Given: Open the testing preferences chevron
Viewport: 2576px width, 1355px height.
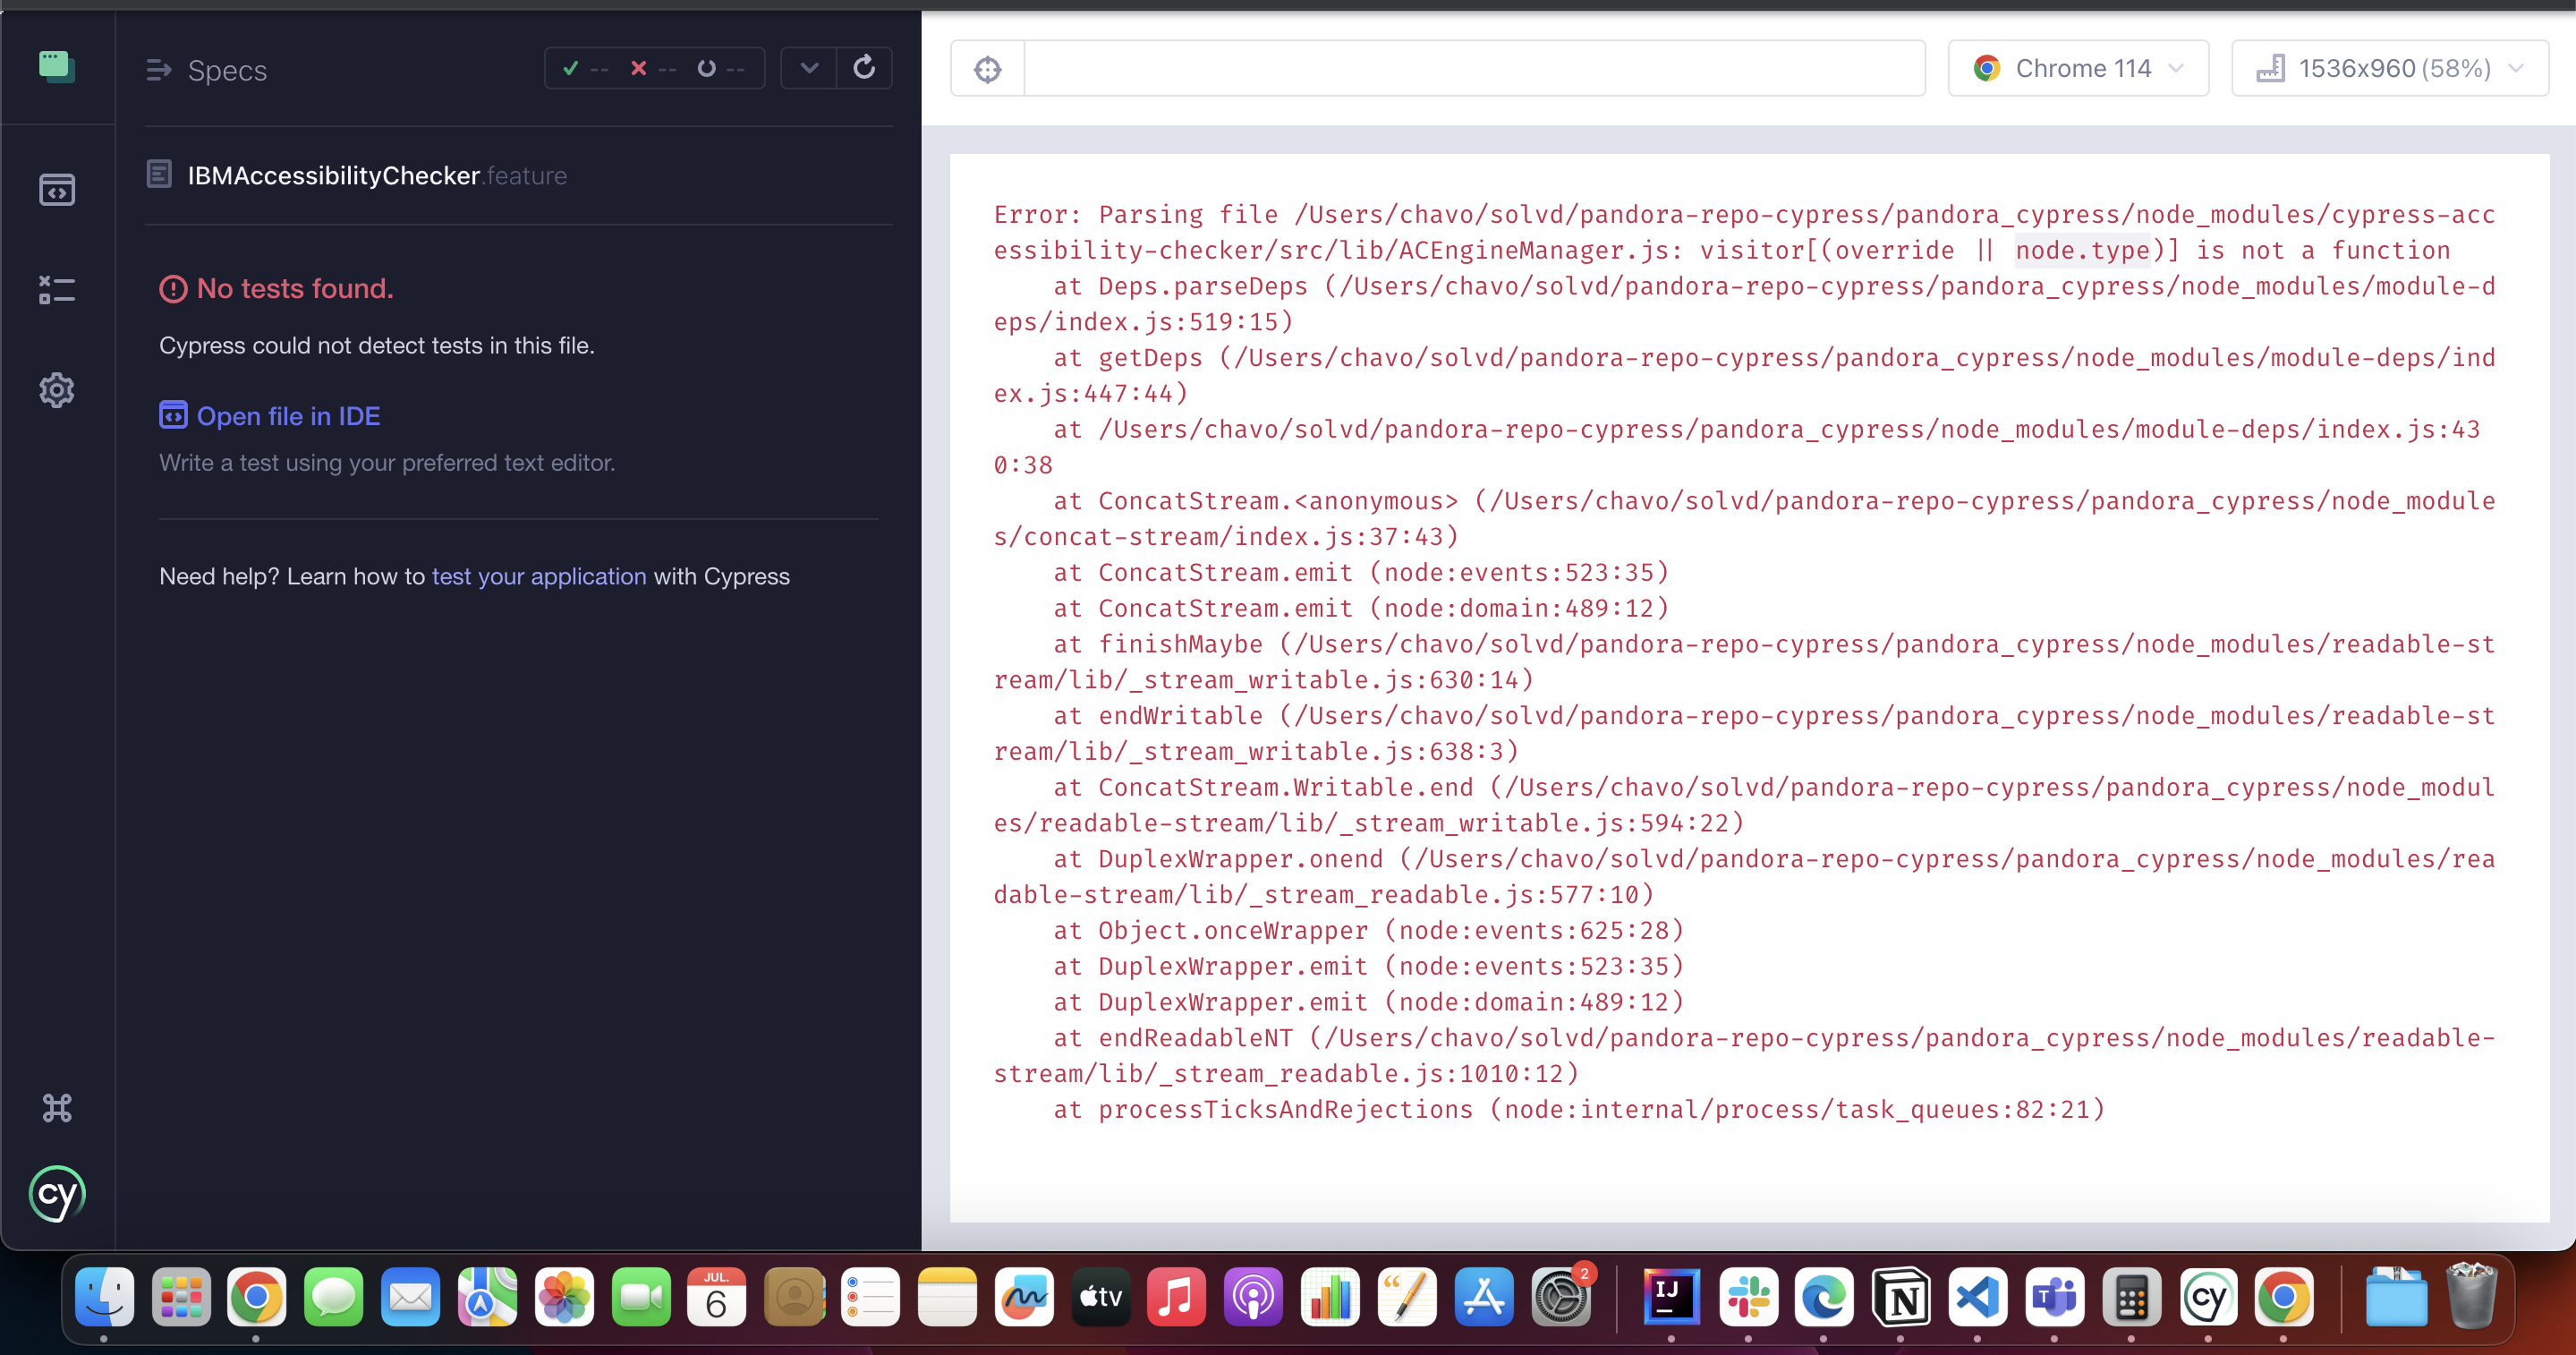Looking at the screenshot, I should coord(809,68).
